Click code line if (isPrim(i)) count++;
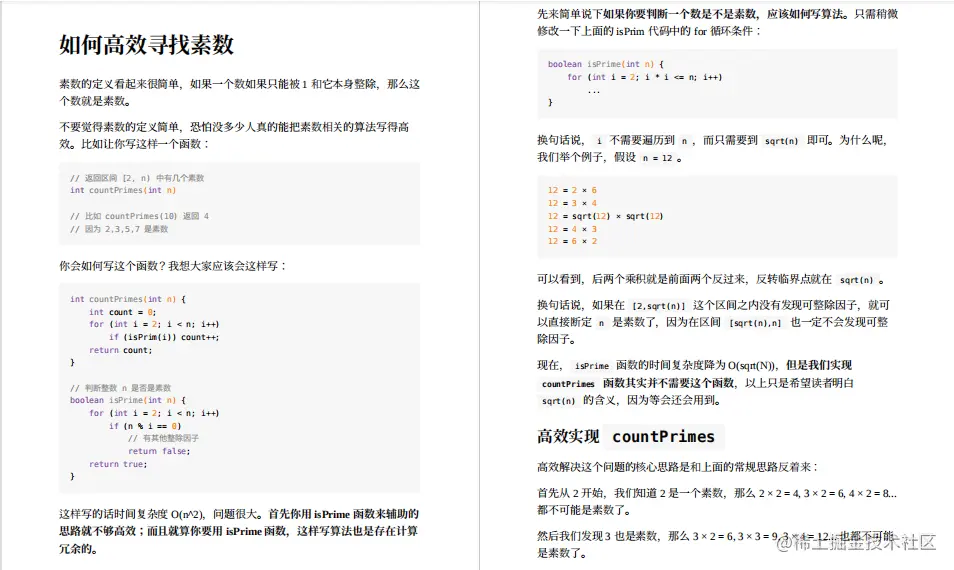Screen dimensions: 954x570 tap(164, 337)
